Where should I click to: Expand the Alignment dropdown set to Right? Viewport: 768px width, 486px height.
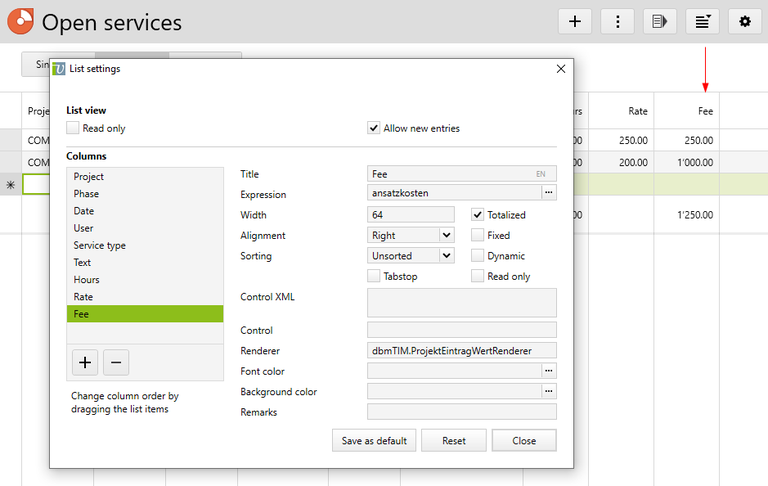[x=410, y=235]
